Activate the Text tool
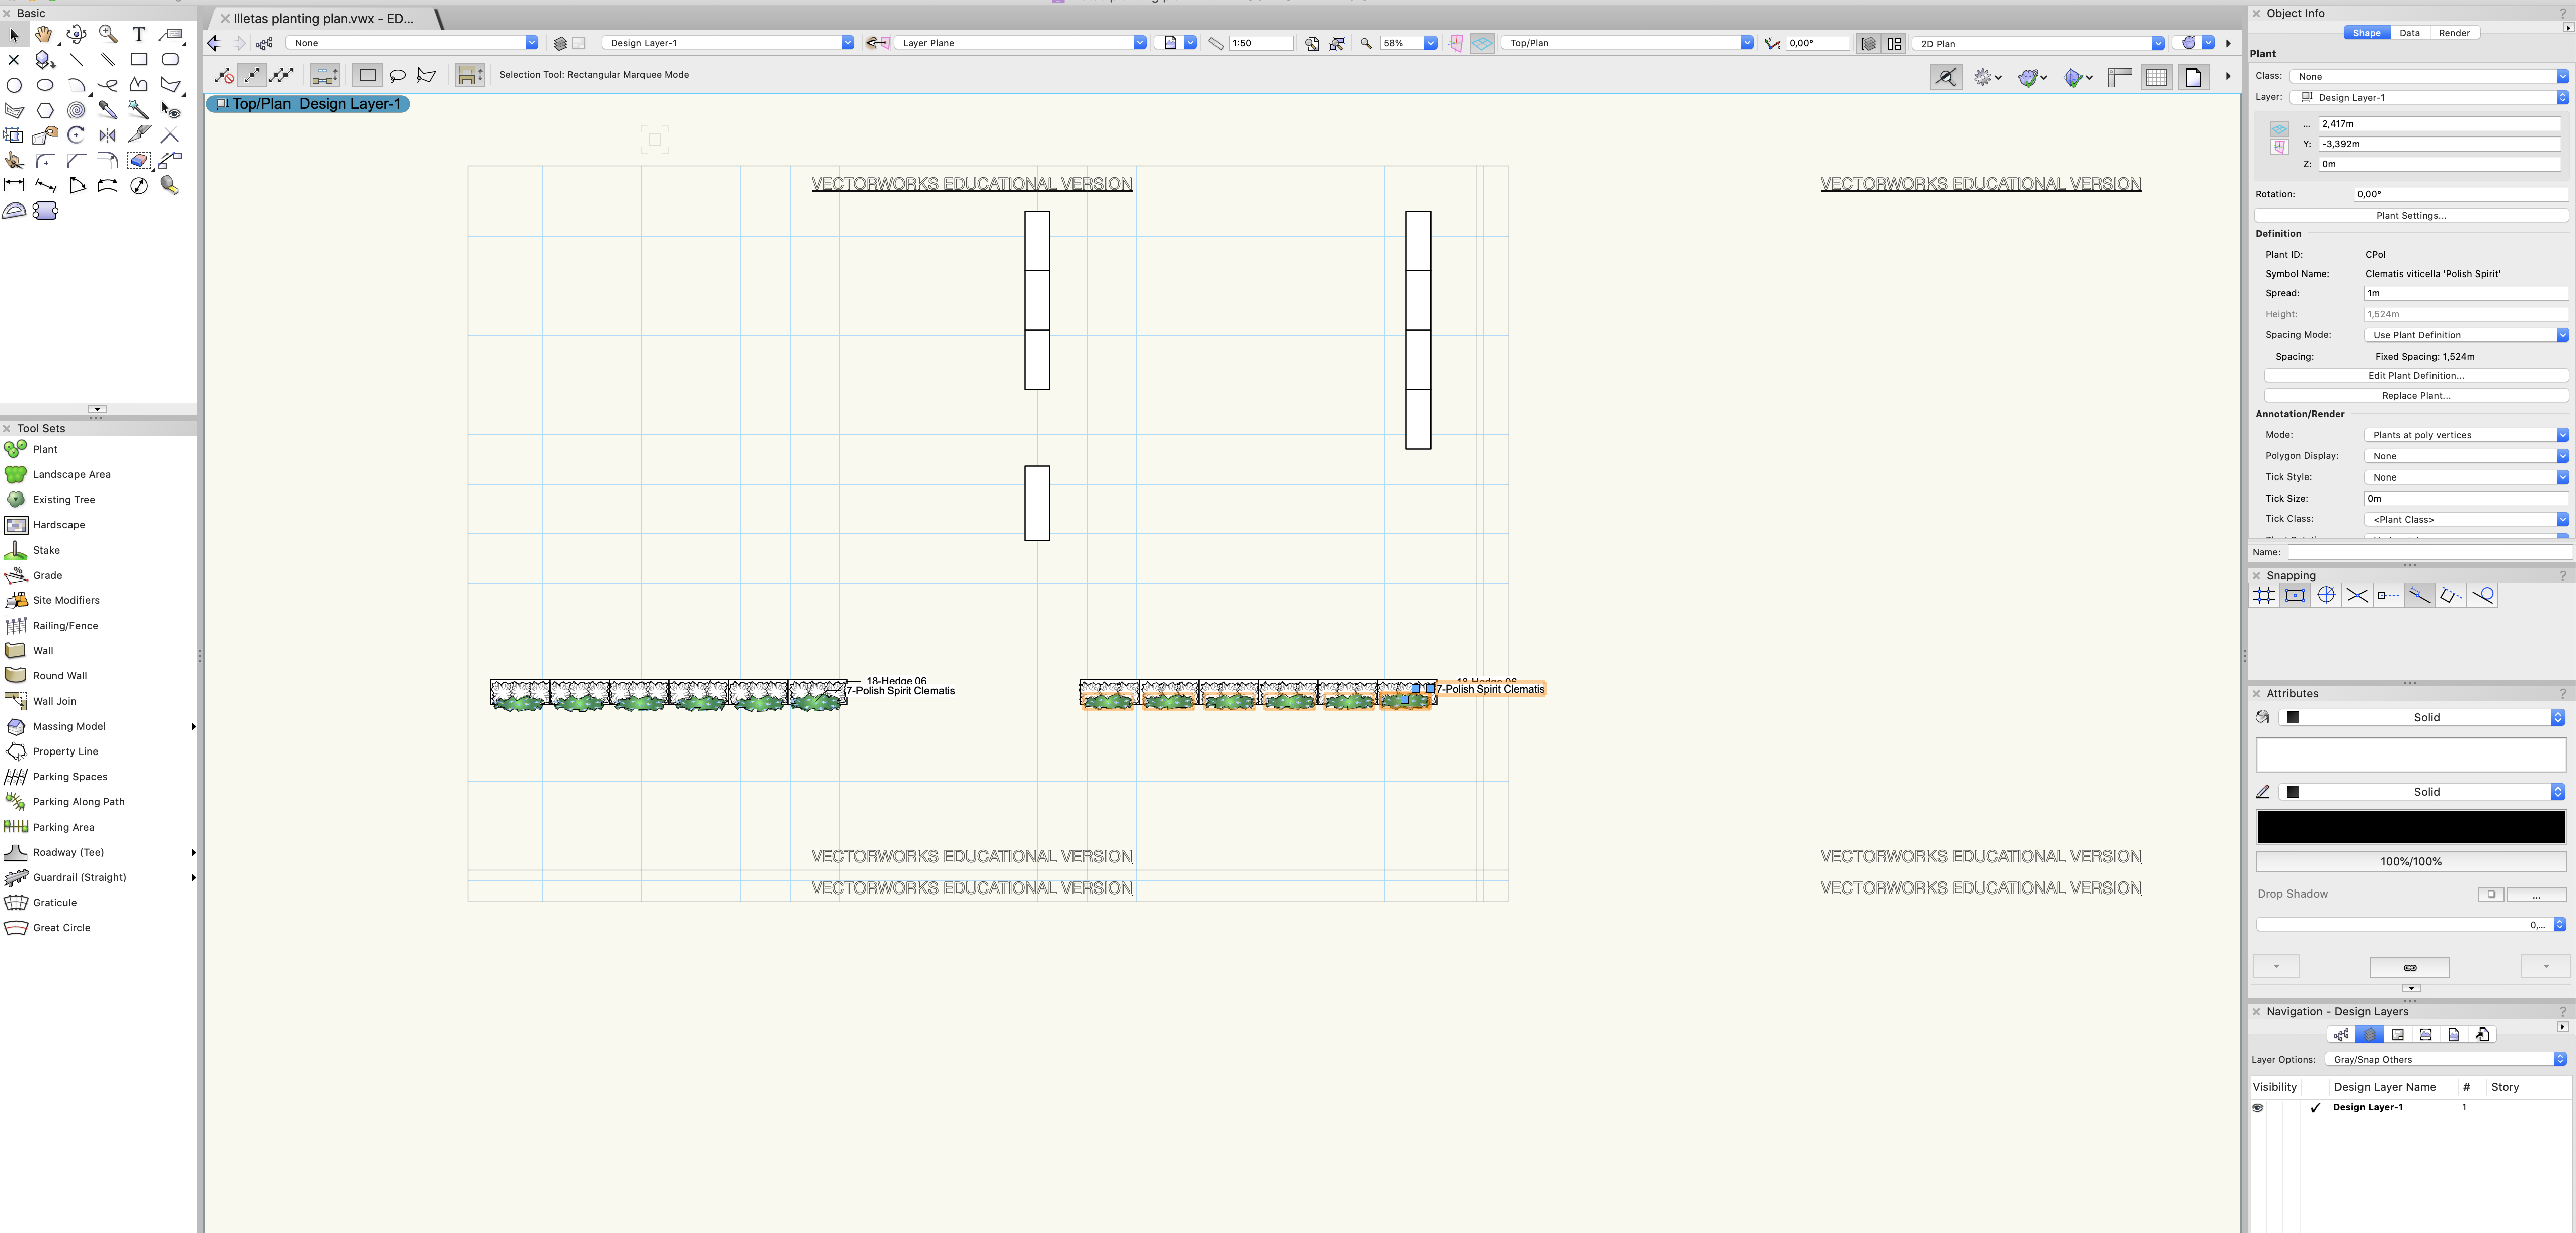Screen dimensions: 2576x1233 point(139,34)
